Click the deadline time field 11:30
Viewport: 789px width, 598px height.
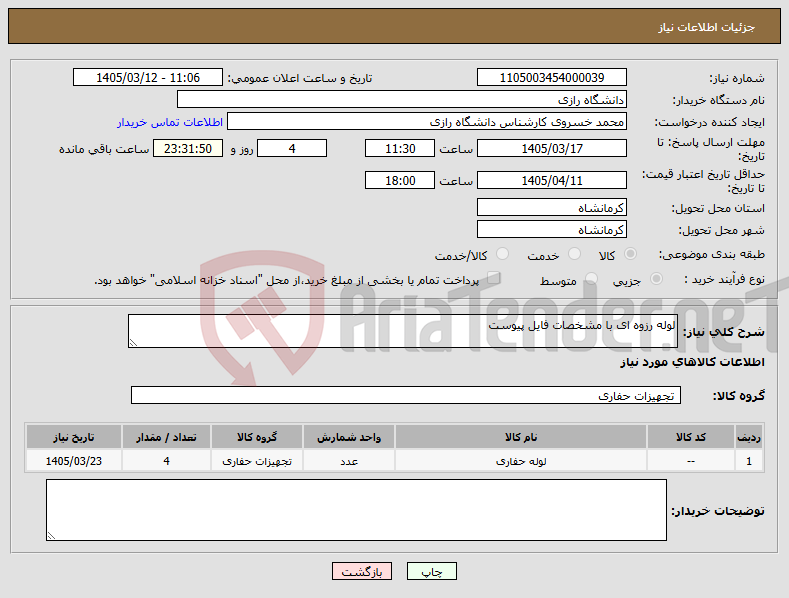(400, 148)
